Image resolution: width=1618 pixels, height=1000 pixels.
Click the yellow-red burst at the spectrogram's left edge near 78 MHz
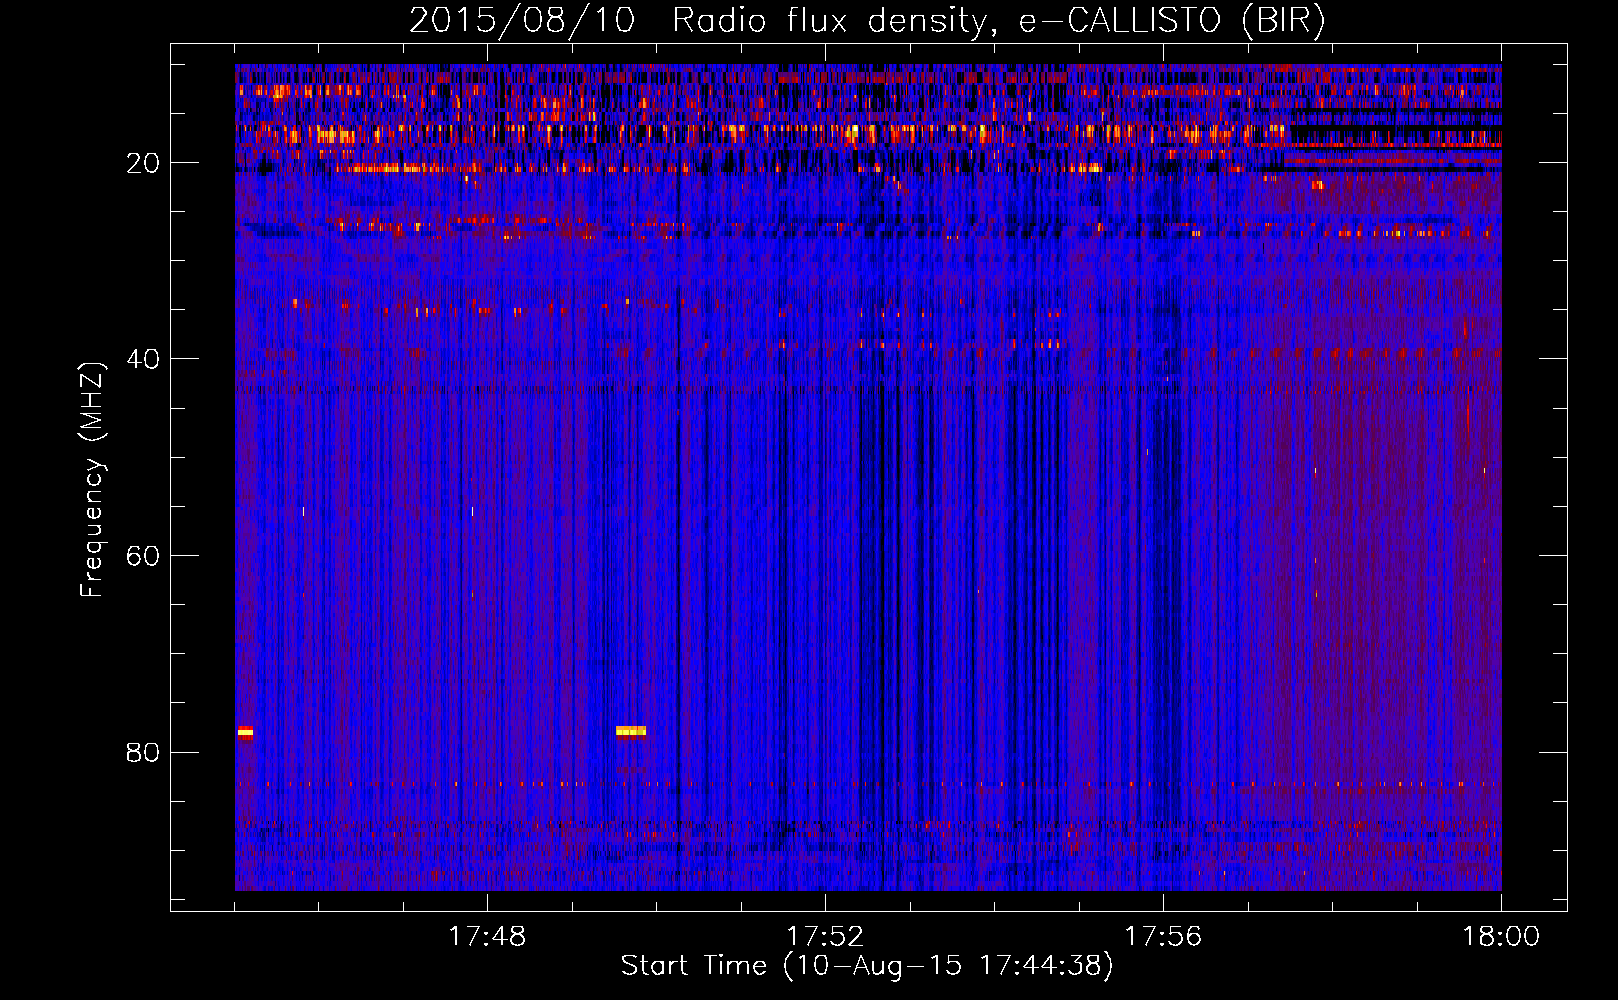(245, 732)
